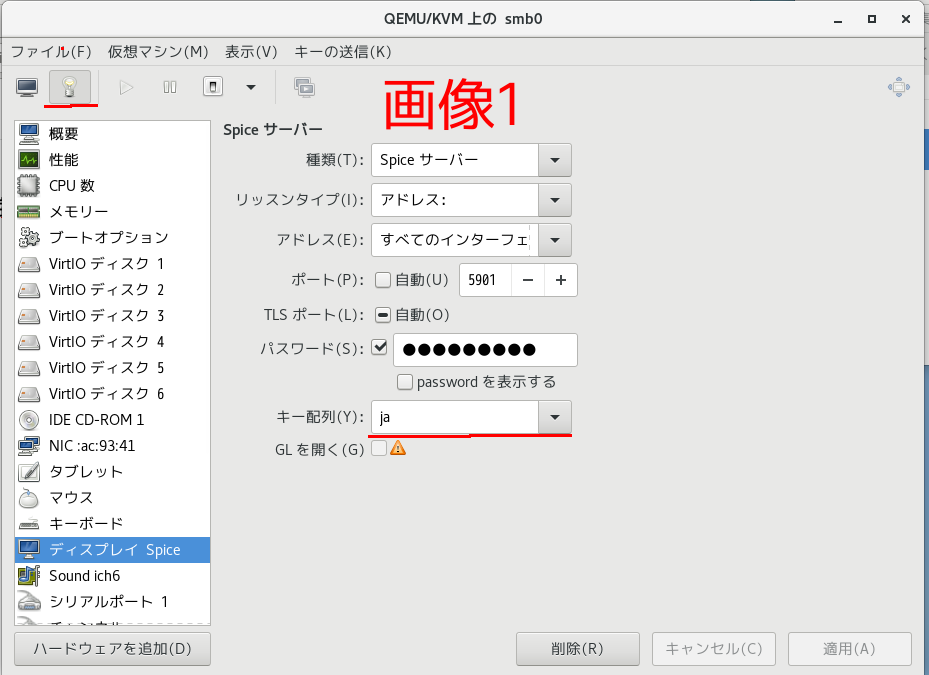
Task: Select マウス device
Action: click(x=113, y=498)
